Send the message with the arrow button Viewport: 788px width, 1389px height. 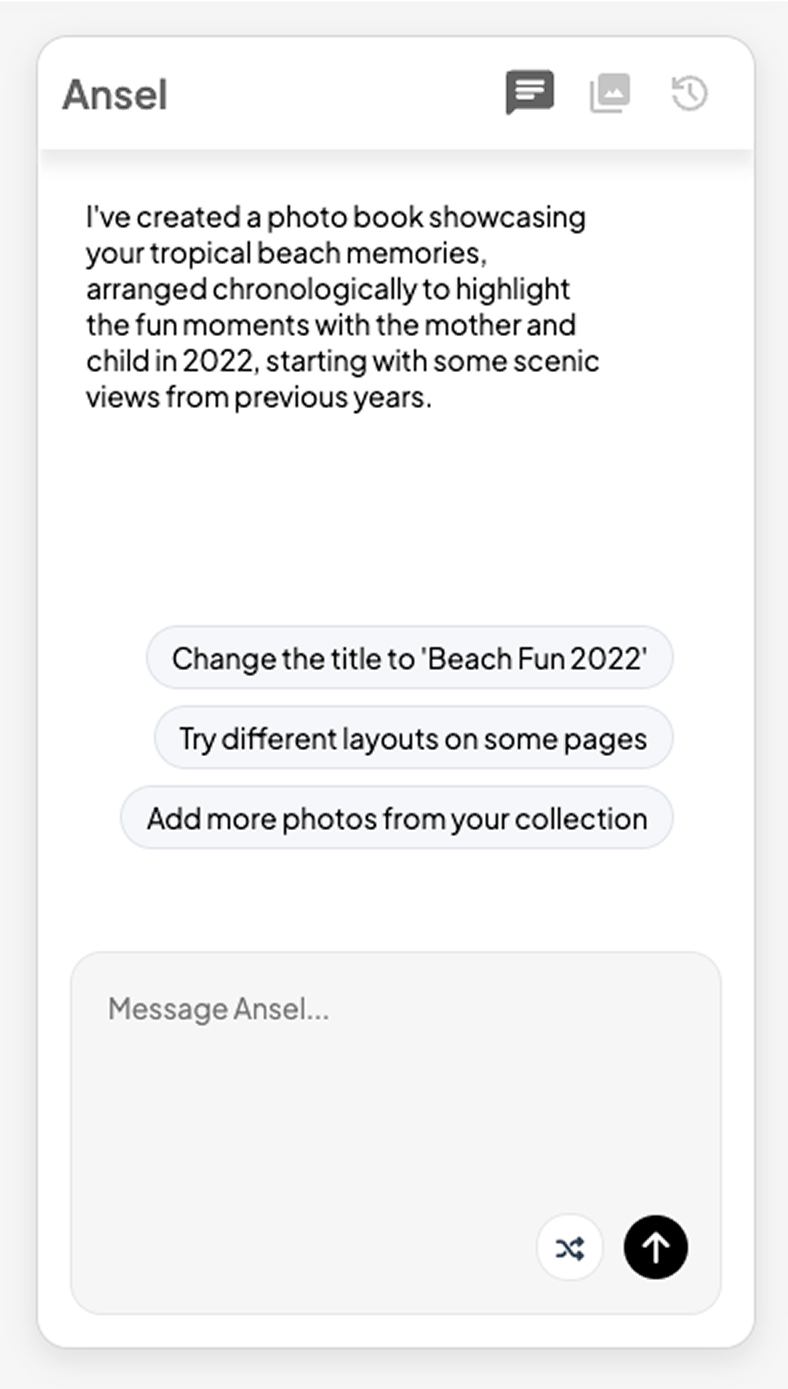pyautogui.click(x=656, y=1247)
